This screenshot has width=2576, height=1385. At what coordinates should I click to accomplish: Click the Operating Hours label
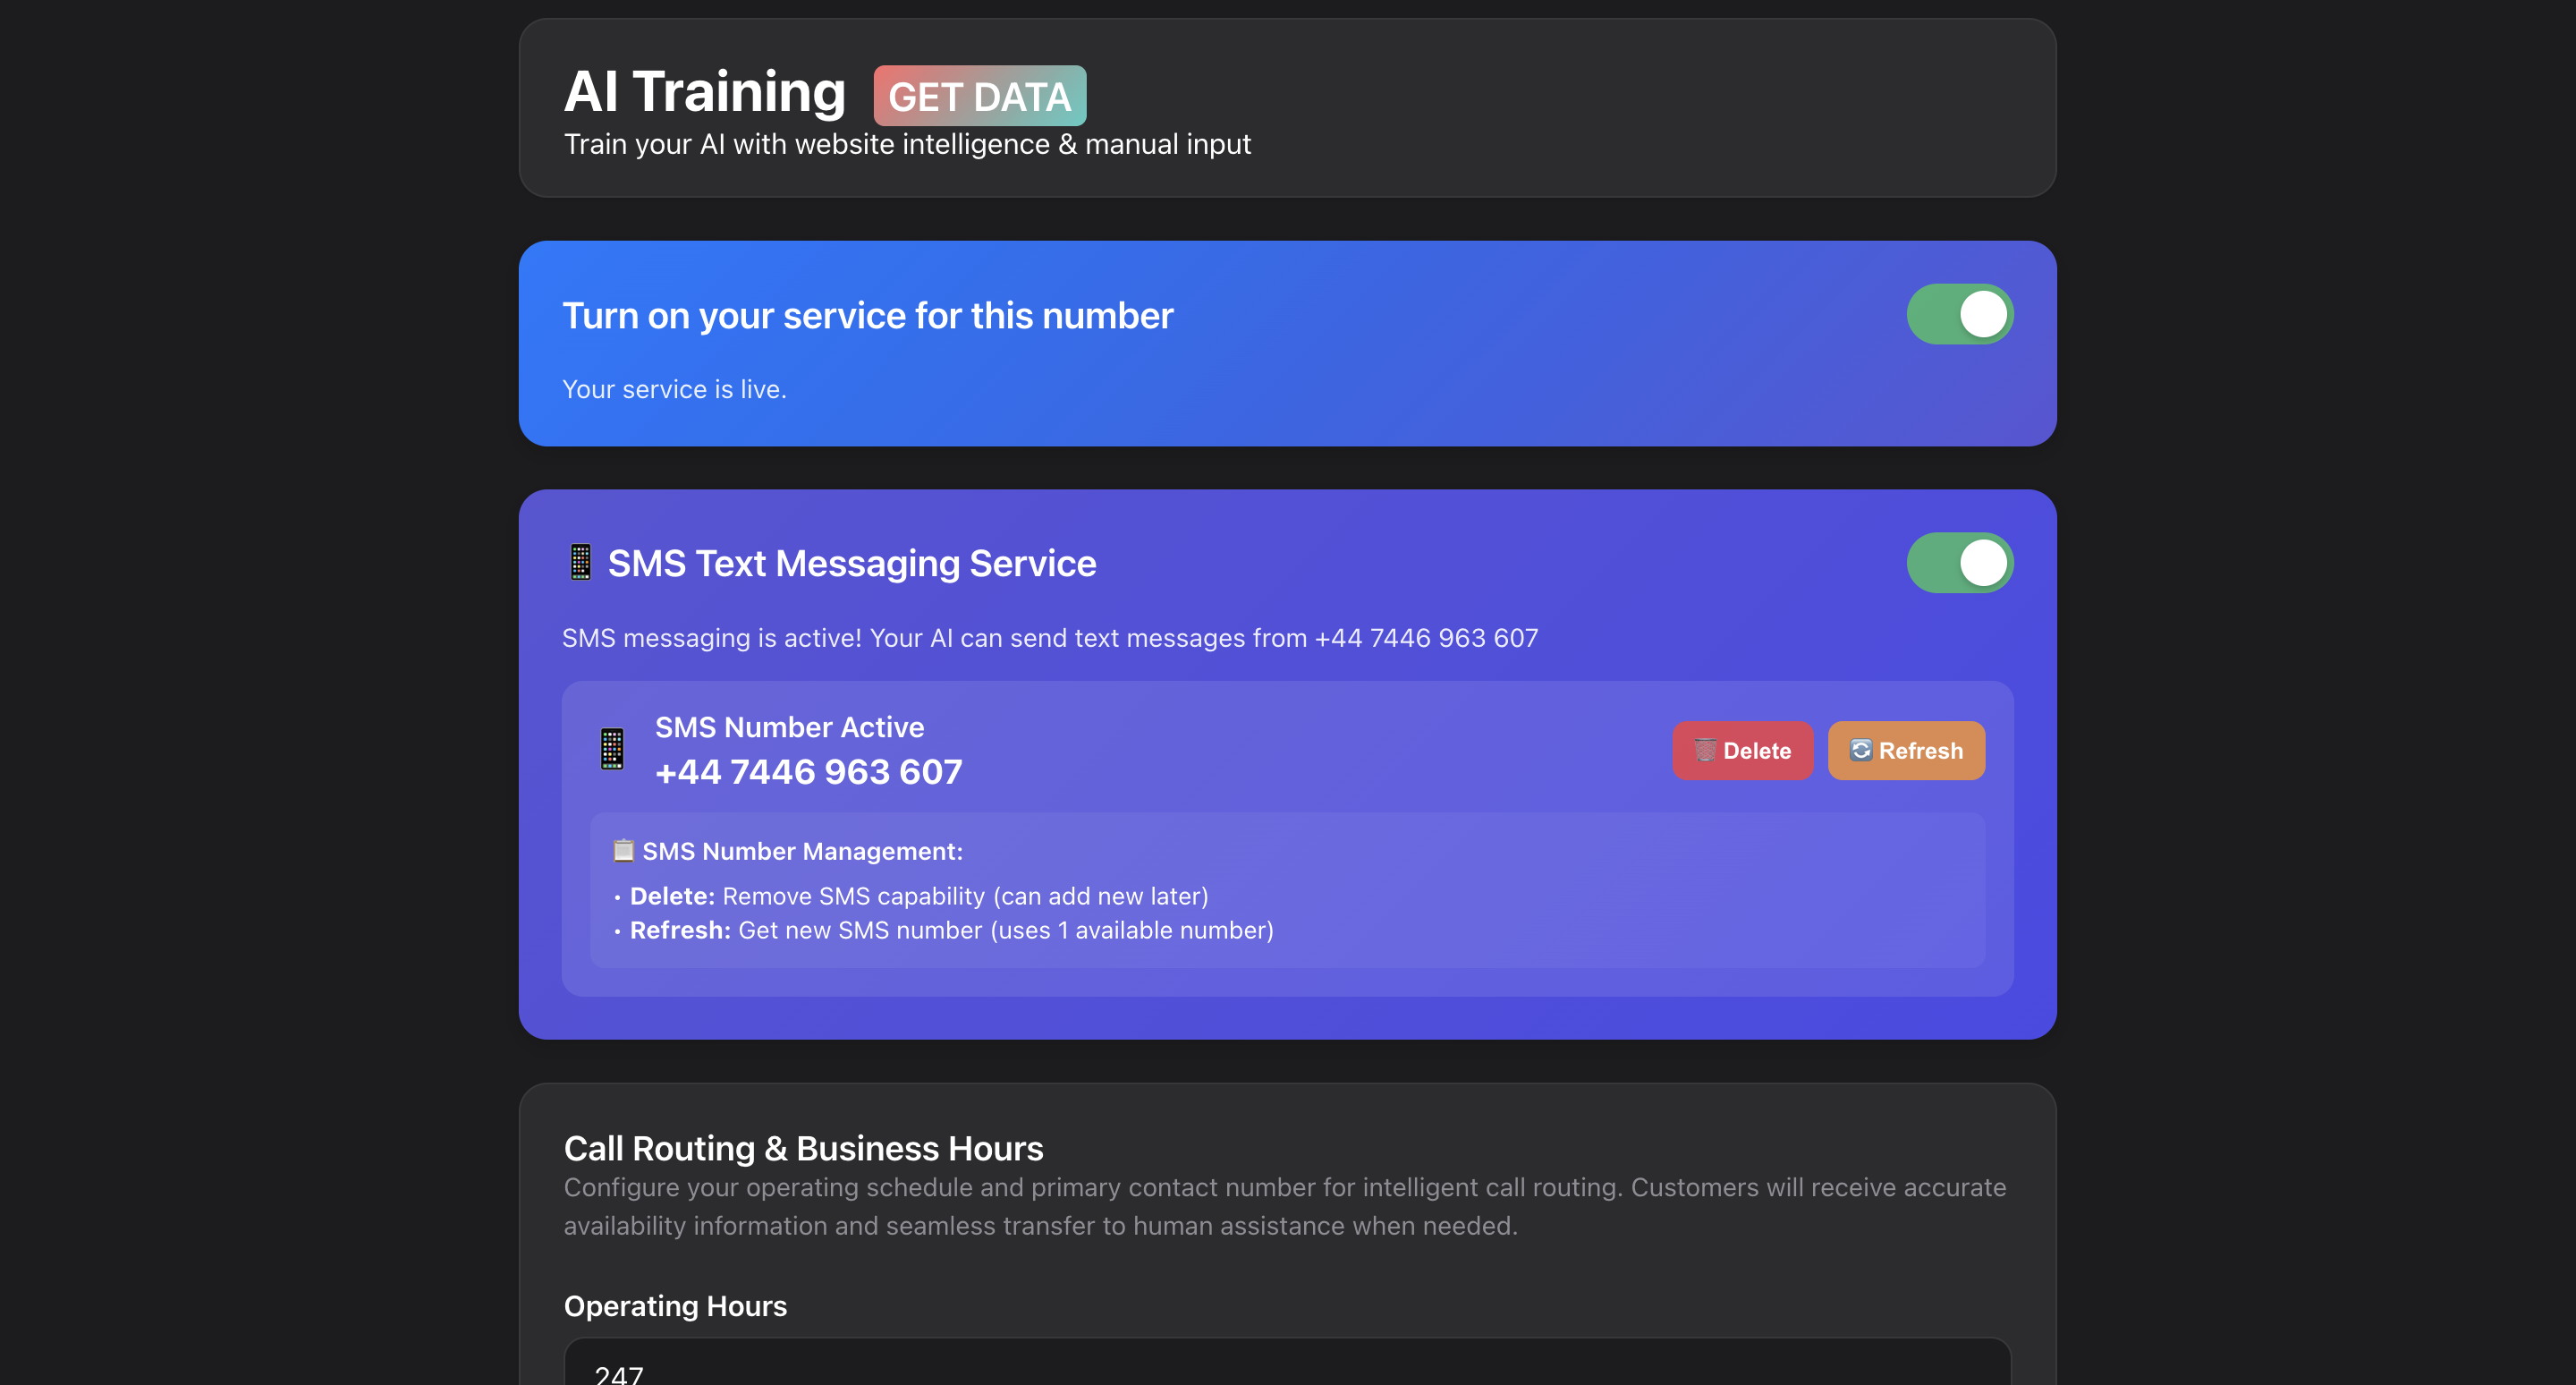click(675, 1306)
